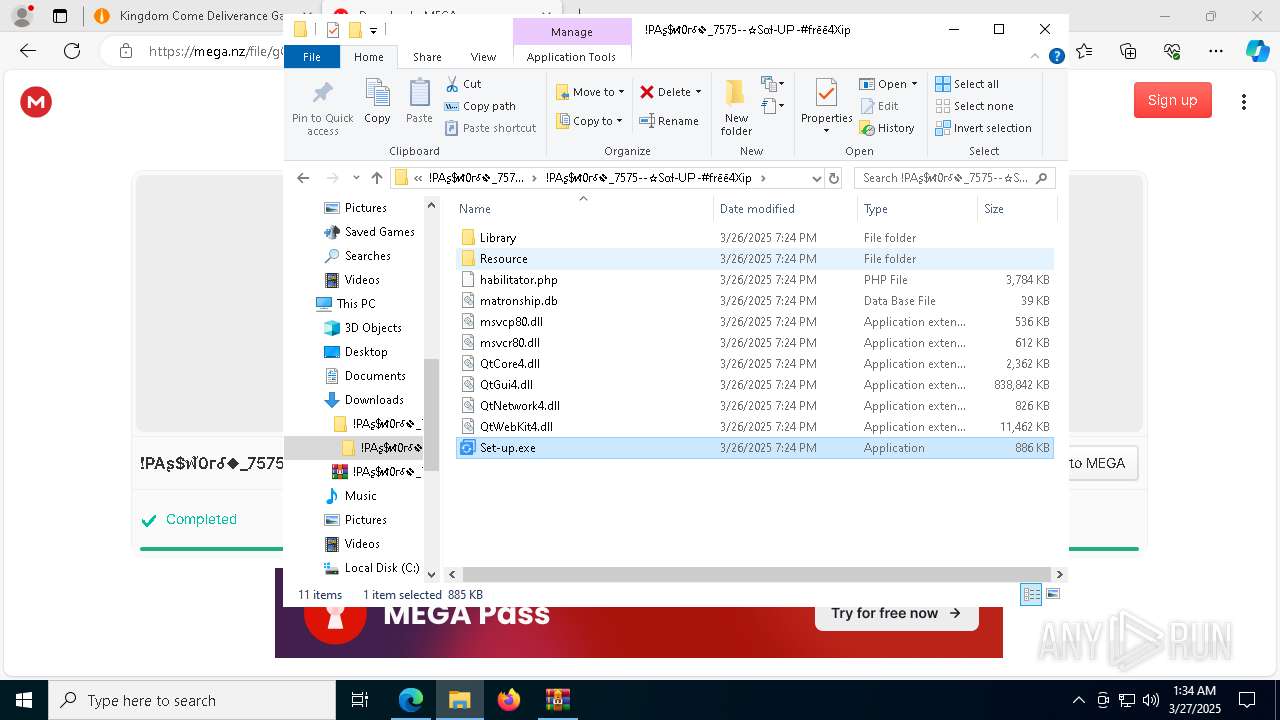Click the Edit command in Open group

point(879,106)
